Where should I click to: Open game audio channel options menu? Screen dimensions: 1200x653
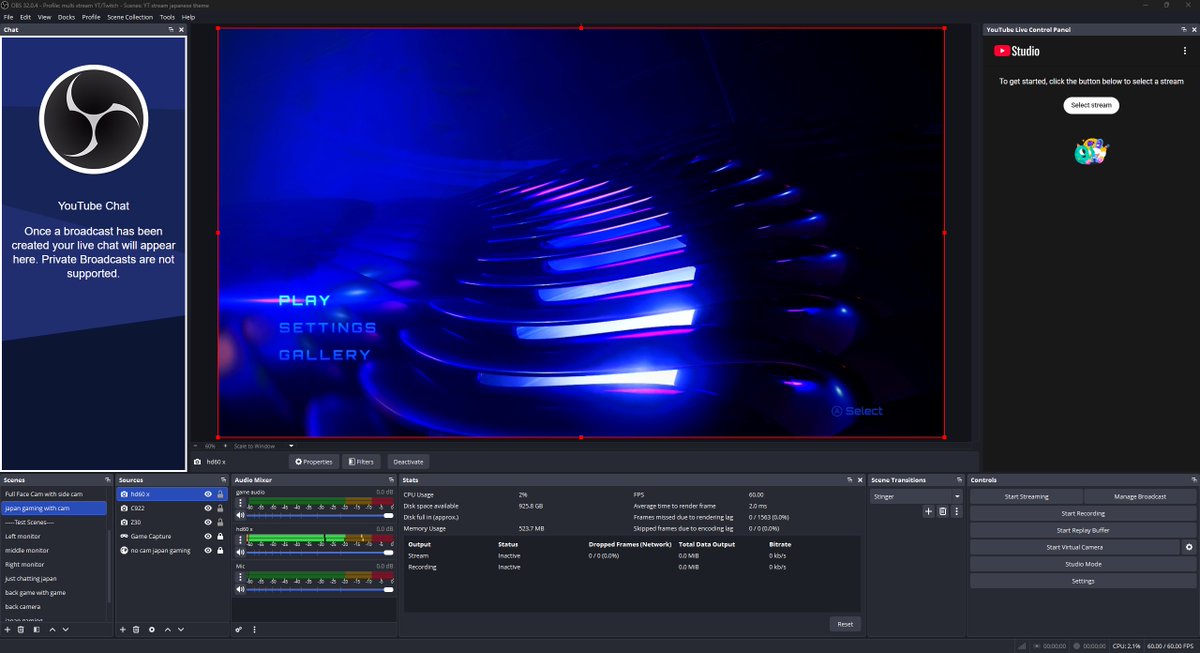(x=240, y=503)
